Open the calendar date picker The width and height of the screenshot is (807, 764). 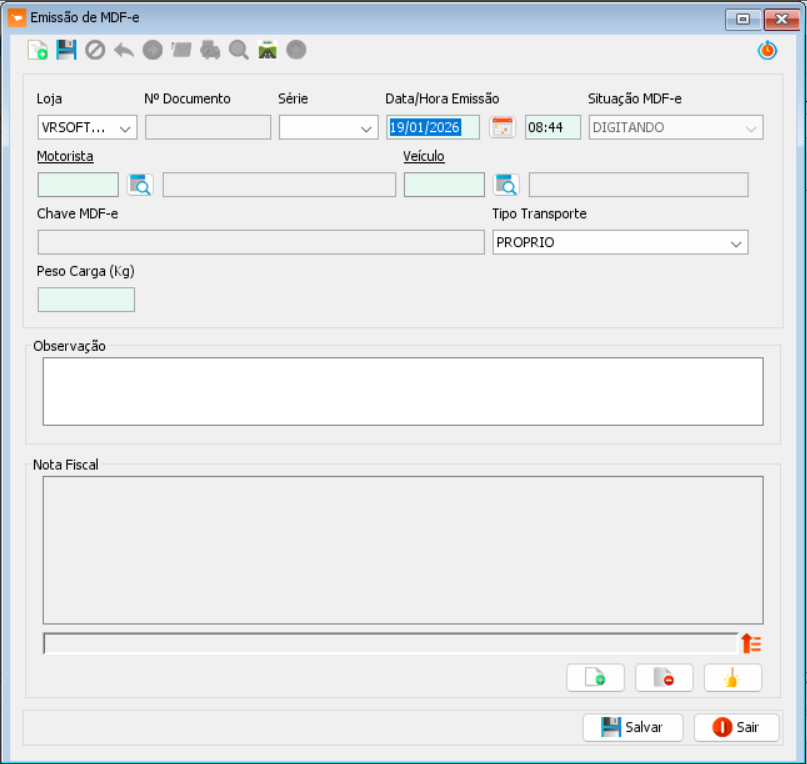coord(501,128)
